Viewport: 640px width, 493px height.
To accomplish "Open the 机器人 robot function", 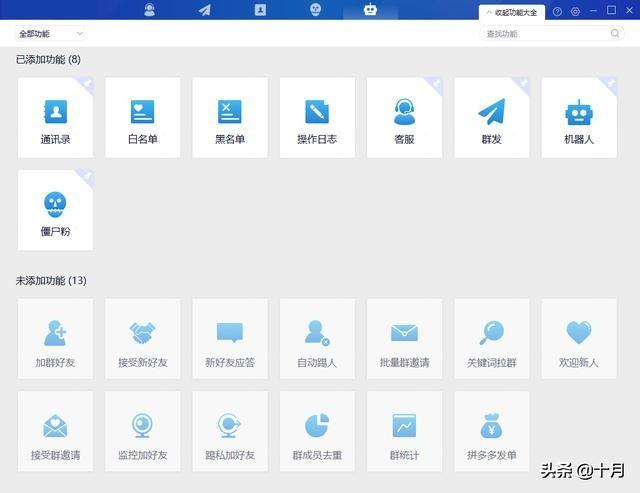I will pos(579,118).
